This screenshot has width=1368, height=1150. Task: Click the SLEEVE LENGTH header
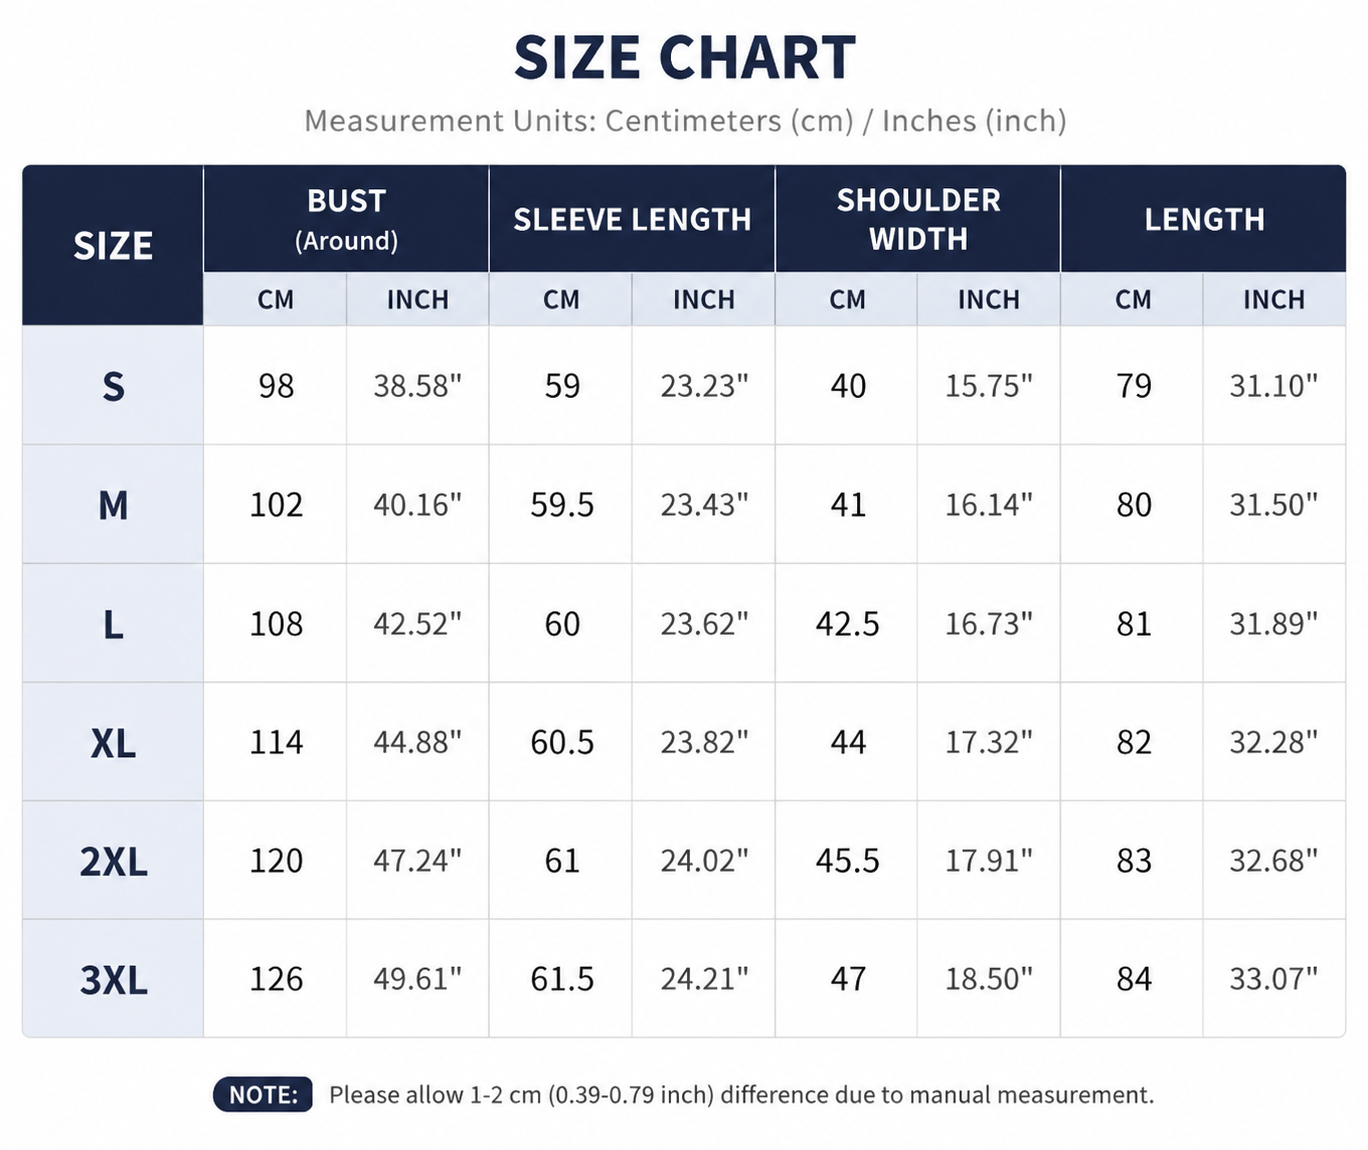point(632,219)
